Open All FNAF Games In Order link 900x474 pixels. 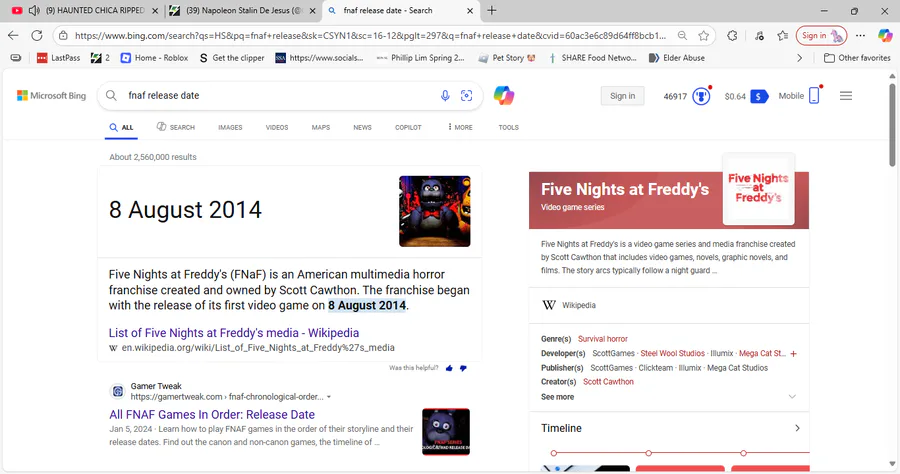(x=212, y=414)
